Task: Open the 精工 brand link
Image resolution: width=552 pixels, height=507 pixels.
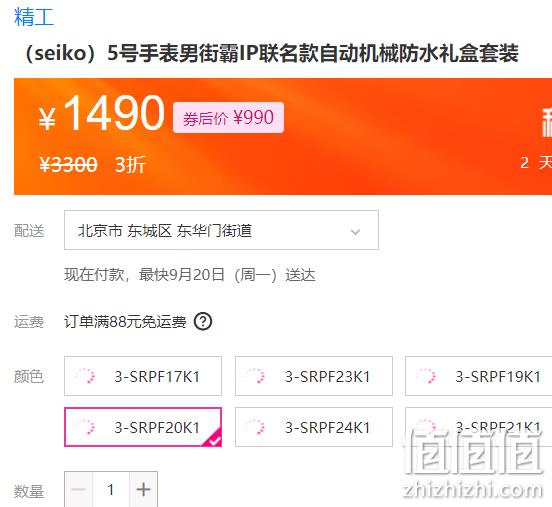Action: tap(34, 17)
